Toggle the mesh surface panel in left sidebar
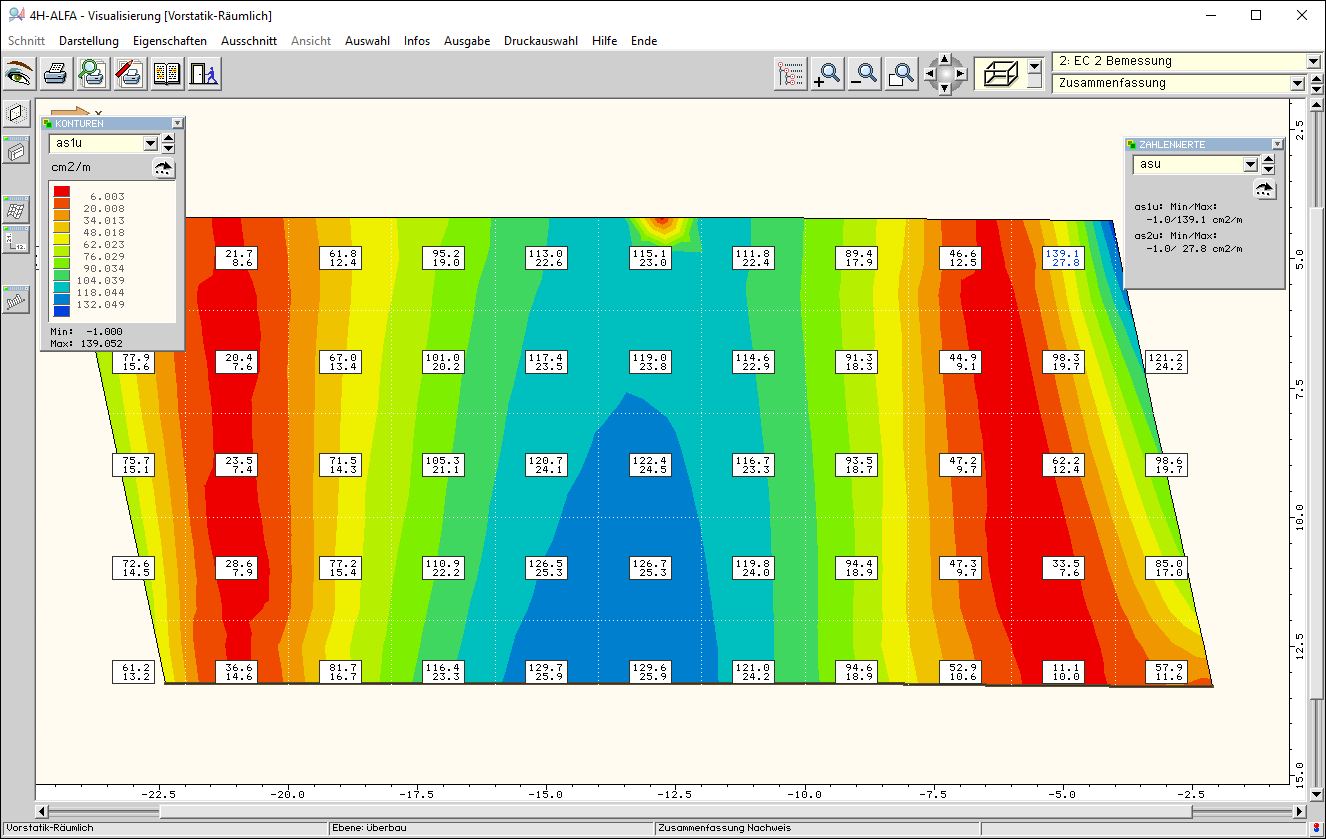The height and width of the screenshot is (839, 1326). [x=16, y=208]
